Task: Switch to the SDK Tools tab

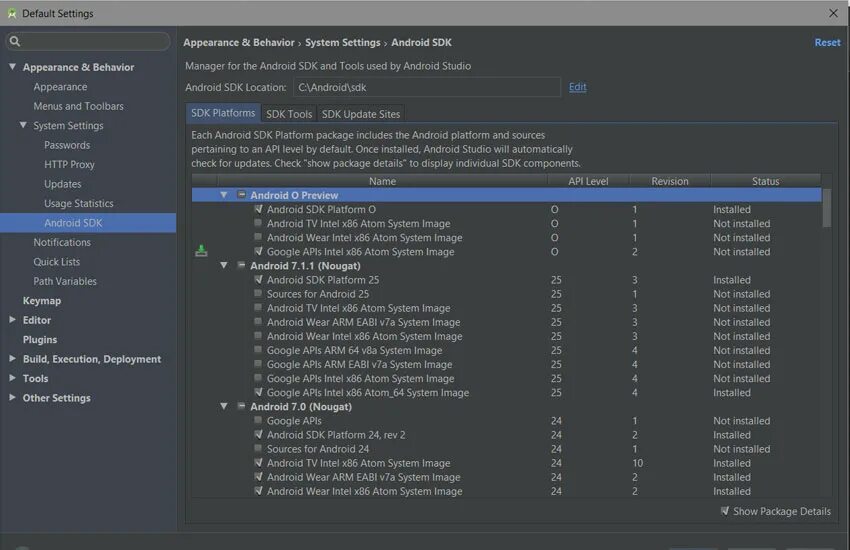Action: click(289, 114)
